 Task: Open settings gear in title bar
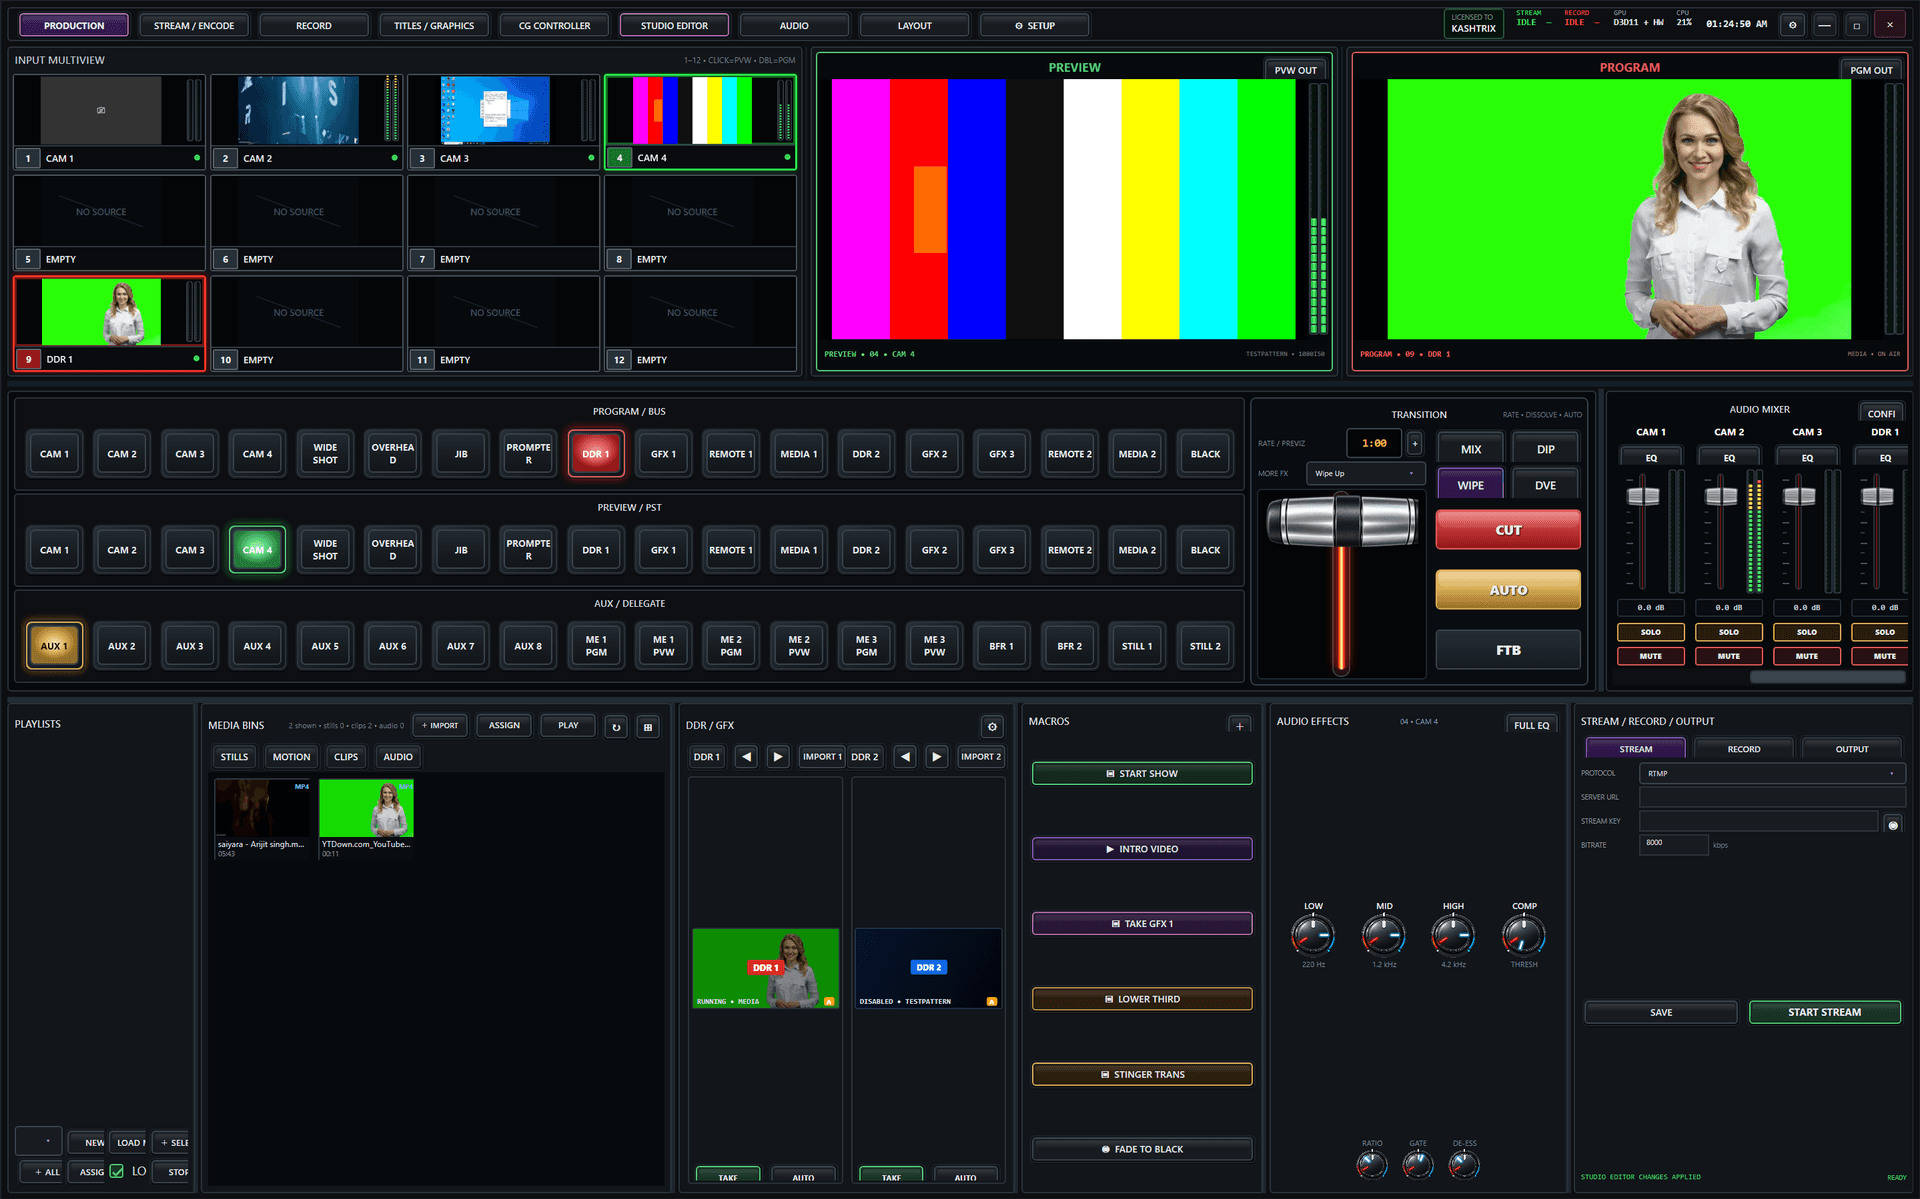coord(1792,25)
